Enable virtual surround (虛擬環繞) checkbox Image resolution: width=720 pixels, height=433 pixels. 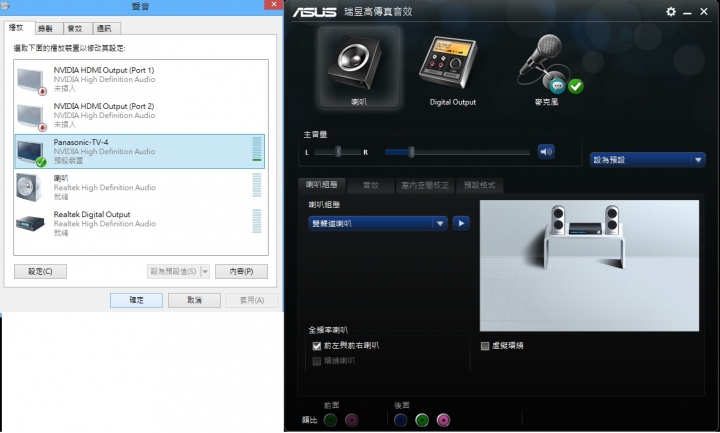485,346
